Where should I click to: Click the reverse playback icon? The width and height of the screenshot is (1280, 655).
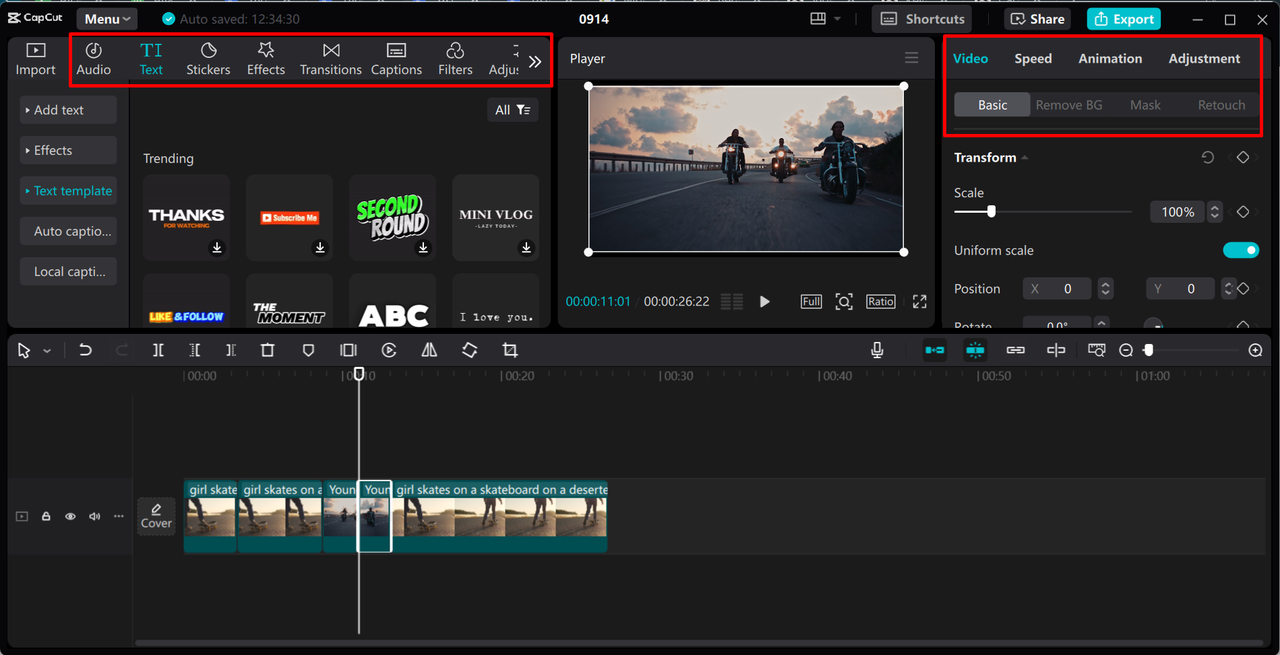(389, 350)
